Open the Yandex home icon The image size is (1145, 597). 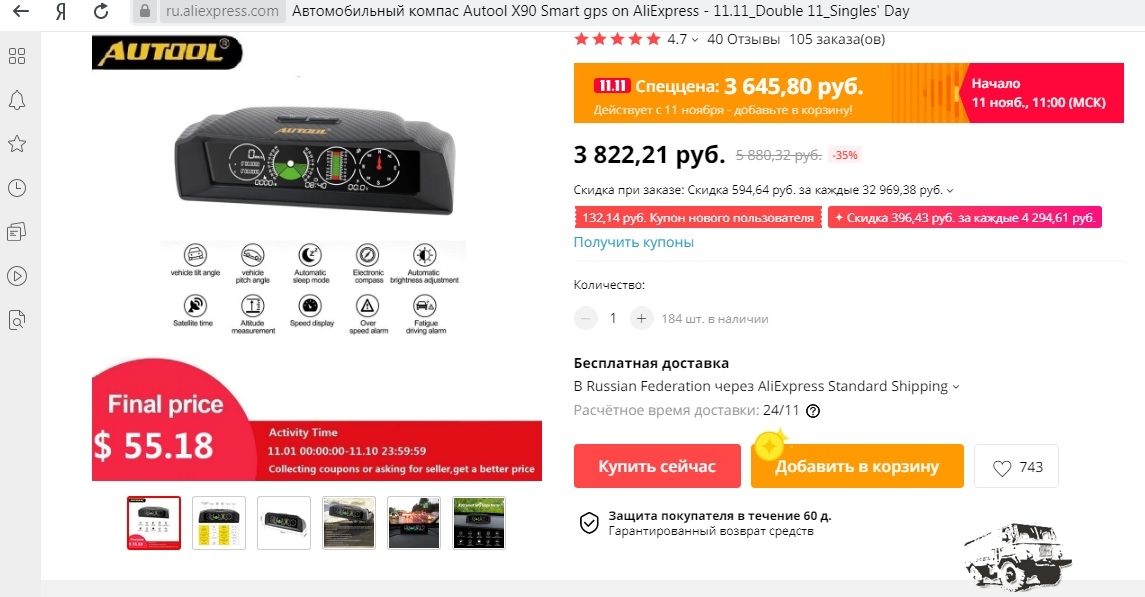click(61, 11)
